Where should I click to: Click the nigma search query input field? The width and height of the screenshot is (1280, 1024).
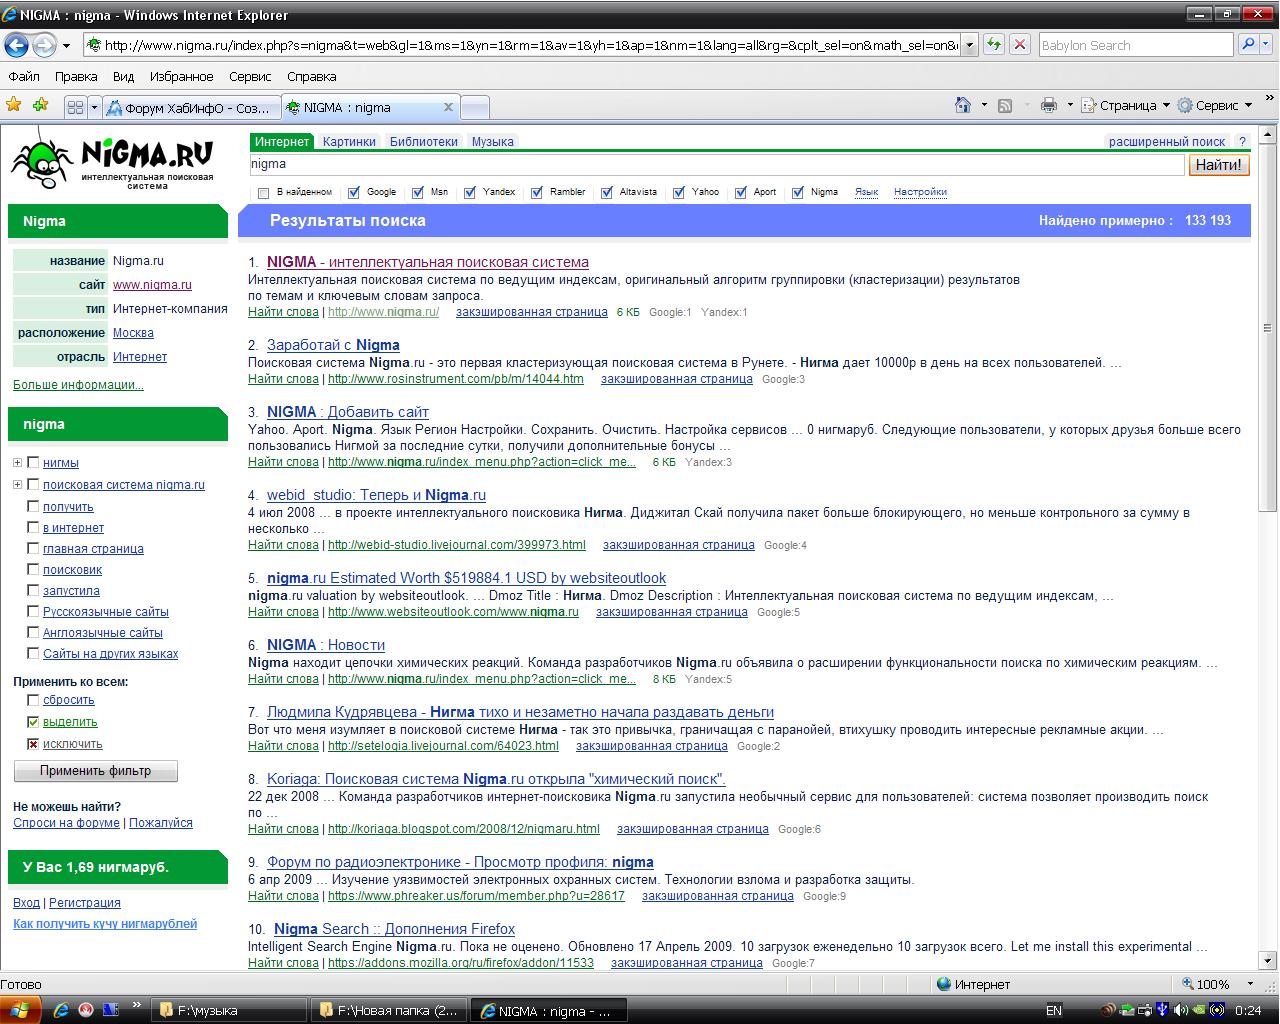point(715,164)
